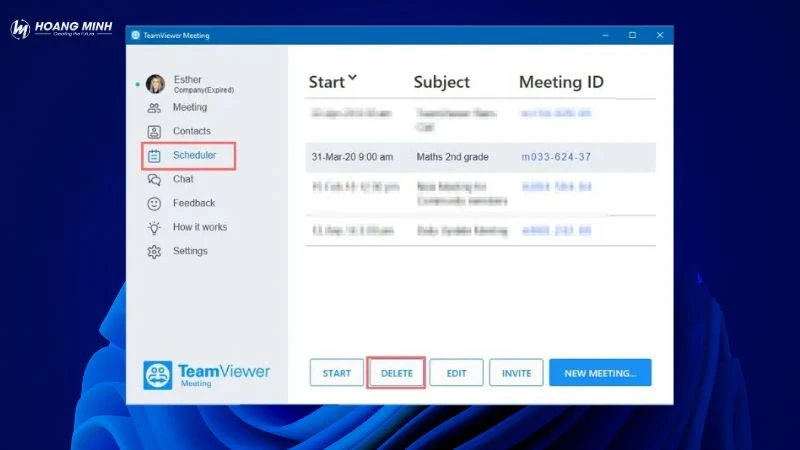The image size is (800, 450).
Task: Go to the Contacts menu item
Action: [x=191, y=131]
